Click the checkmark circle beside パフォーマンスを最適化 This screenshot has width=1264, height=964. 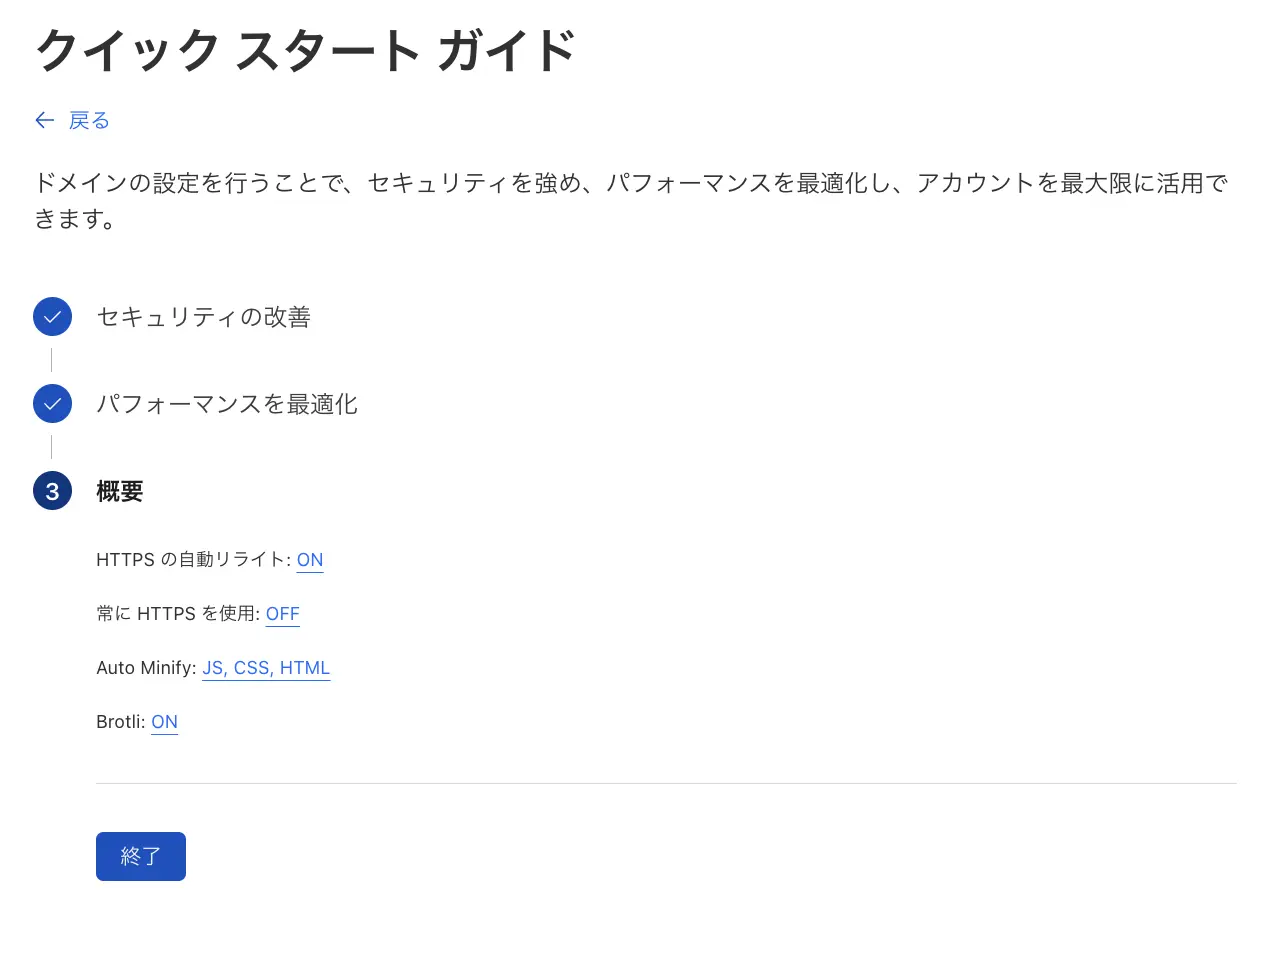52,404
